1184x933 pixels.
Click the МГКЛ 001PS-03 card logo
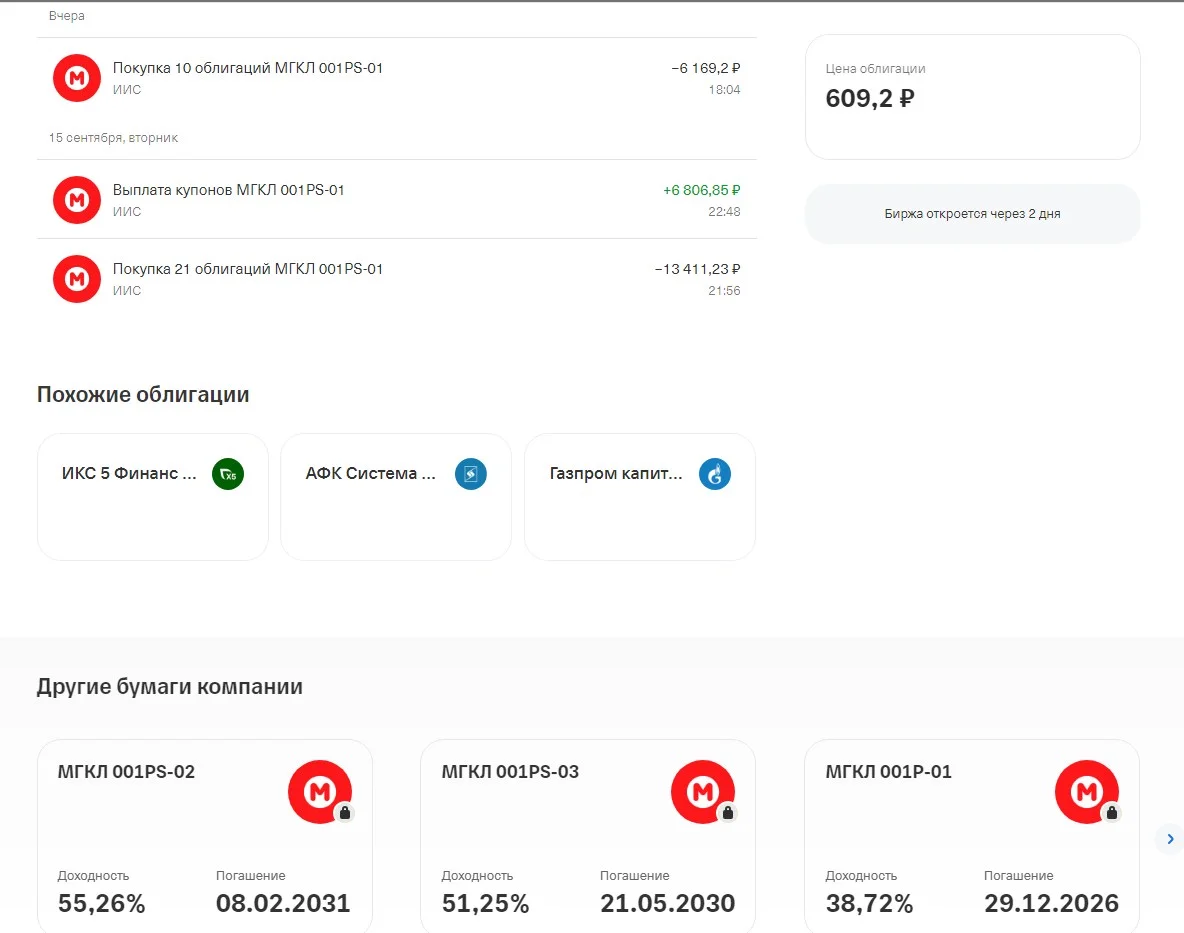point(703,791)
